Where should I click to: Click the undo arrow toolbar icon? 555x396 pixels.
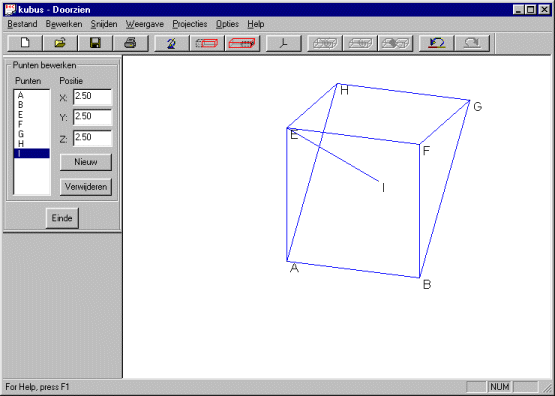(437, 43)
